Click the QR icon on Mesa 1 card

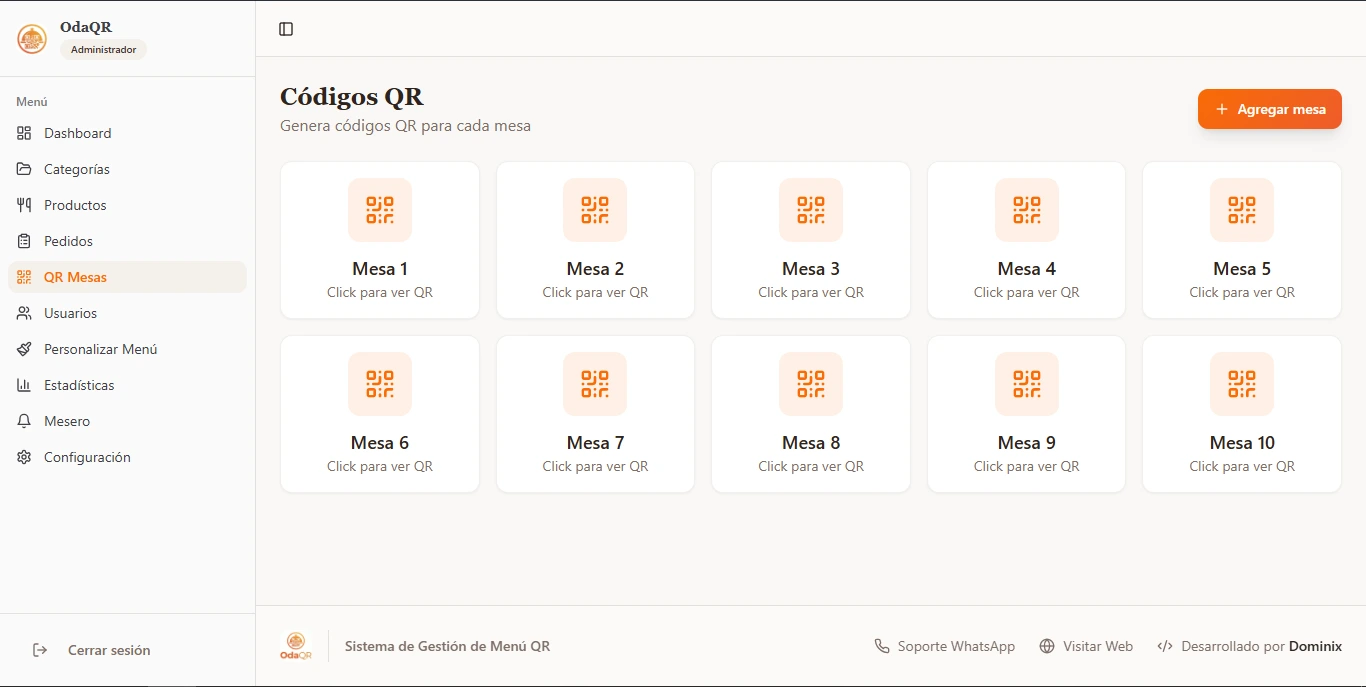(380, 210)
